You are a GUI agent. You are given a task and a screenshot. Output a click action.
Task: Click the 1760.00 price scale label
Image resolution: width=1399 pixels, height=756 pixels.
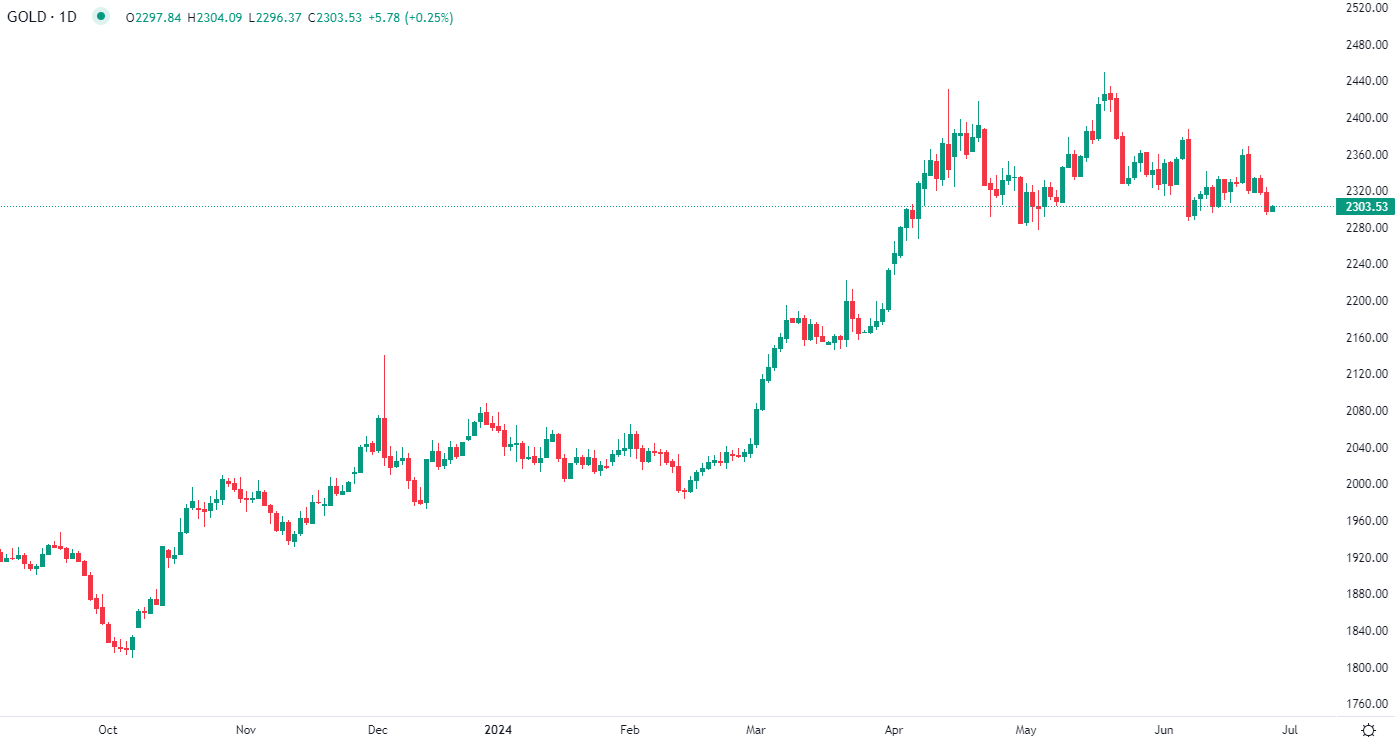(x=1366, y=704)
